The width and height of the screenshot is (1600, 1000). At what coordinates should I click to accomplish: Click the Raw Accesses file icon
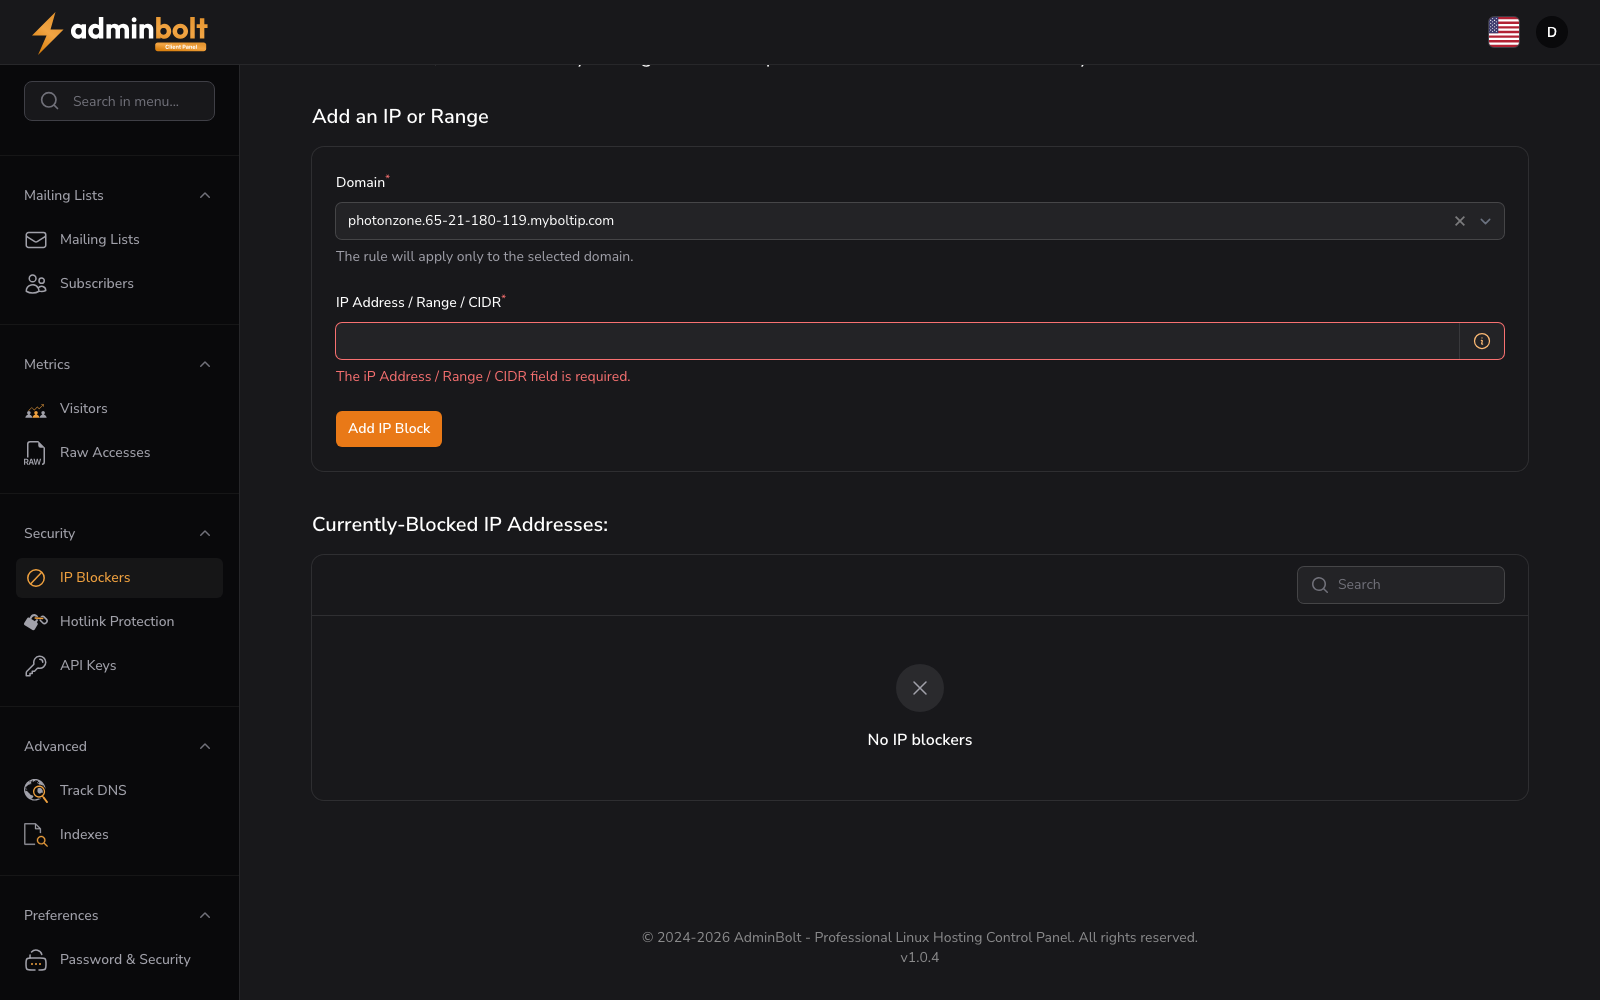[35, 453]
